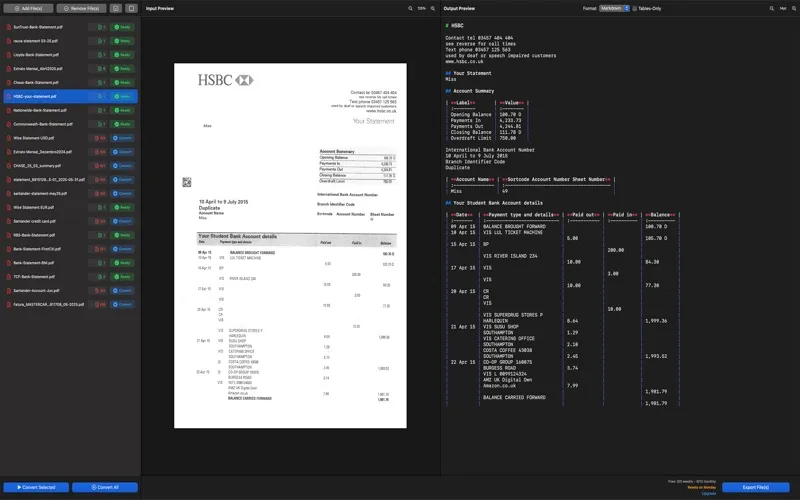Click Convert button for Bank-Statement-FirstCiti.pdf
Image resolution: width=800 pixels, height=500 pixels.
click(122, 249)
